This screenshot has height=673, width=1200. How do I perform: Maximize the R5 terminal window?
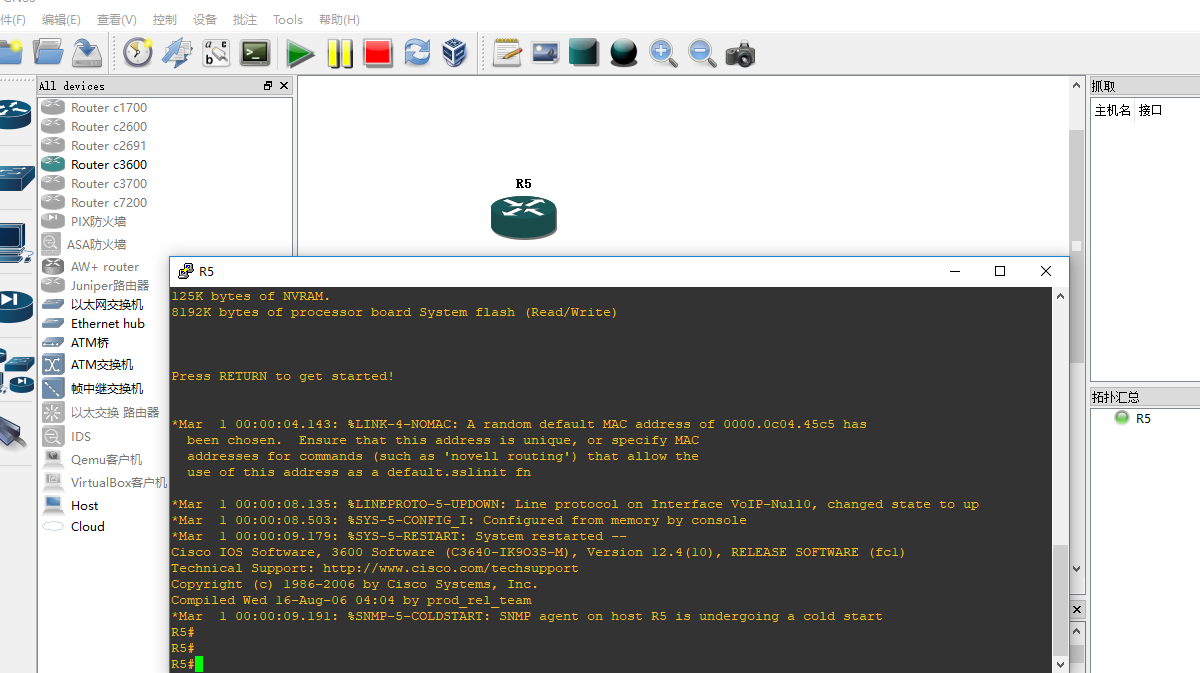click(x=1000, y=271)
